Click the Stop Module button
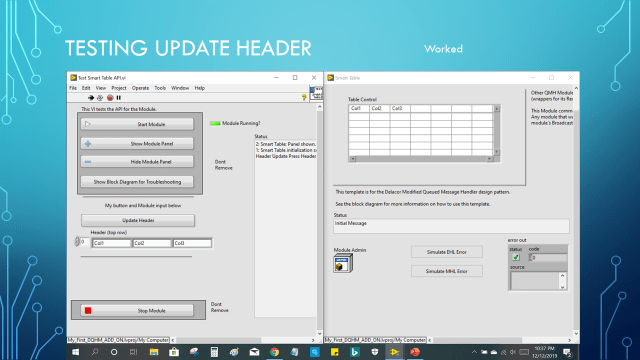The image size is (640, 360). [137, 311]
